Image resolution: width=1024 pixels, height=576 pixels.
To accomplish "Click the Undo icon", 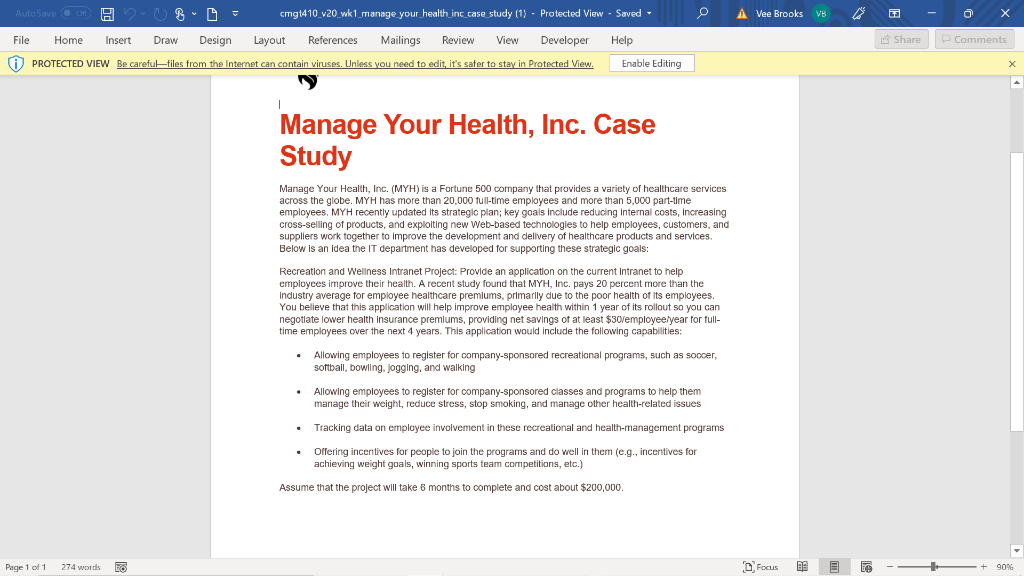I will [x=130, y=14].
